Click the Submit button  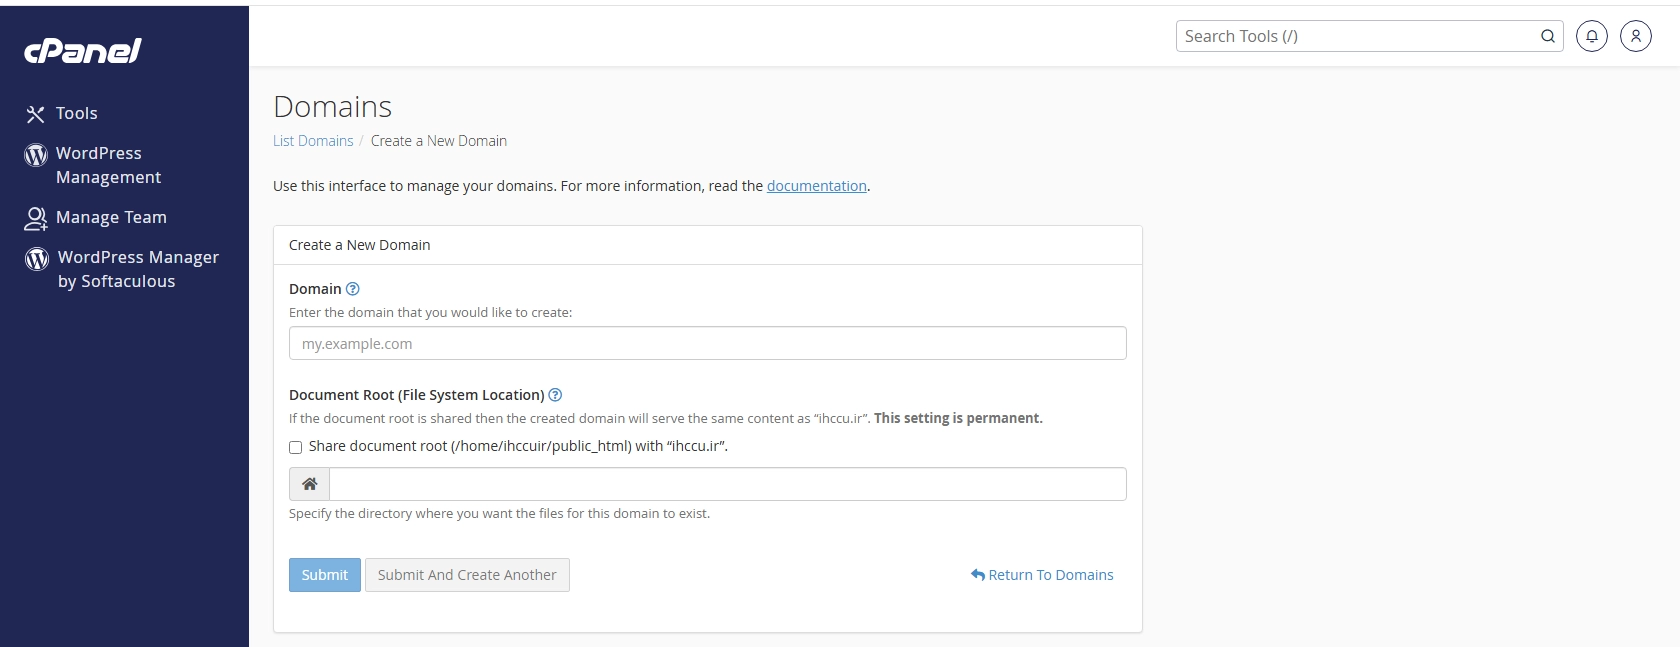[325, 575]
